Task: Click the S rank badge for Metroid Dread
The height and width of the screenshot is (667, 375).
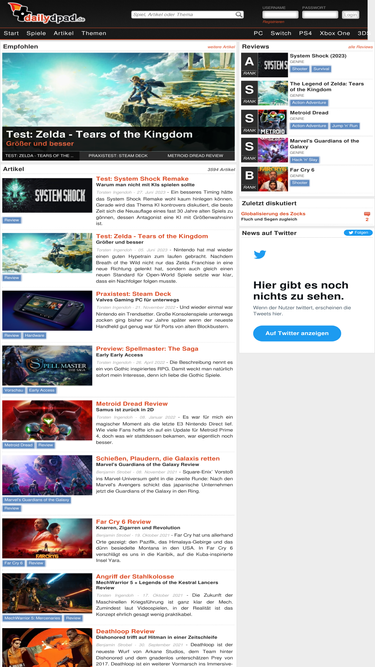Action: (250, 122)
